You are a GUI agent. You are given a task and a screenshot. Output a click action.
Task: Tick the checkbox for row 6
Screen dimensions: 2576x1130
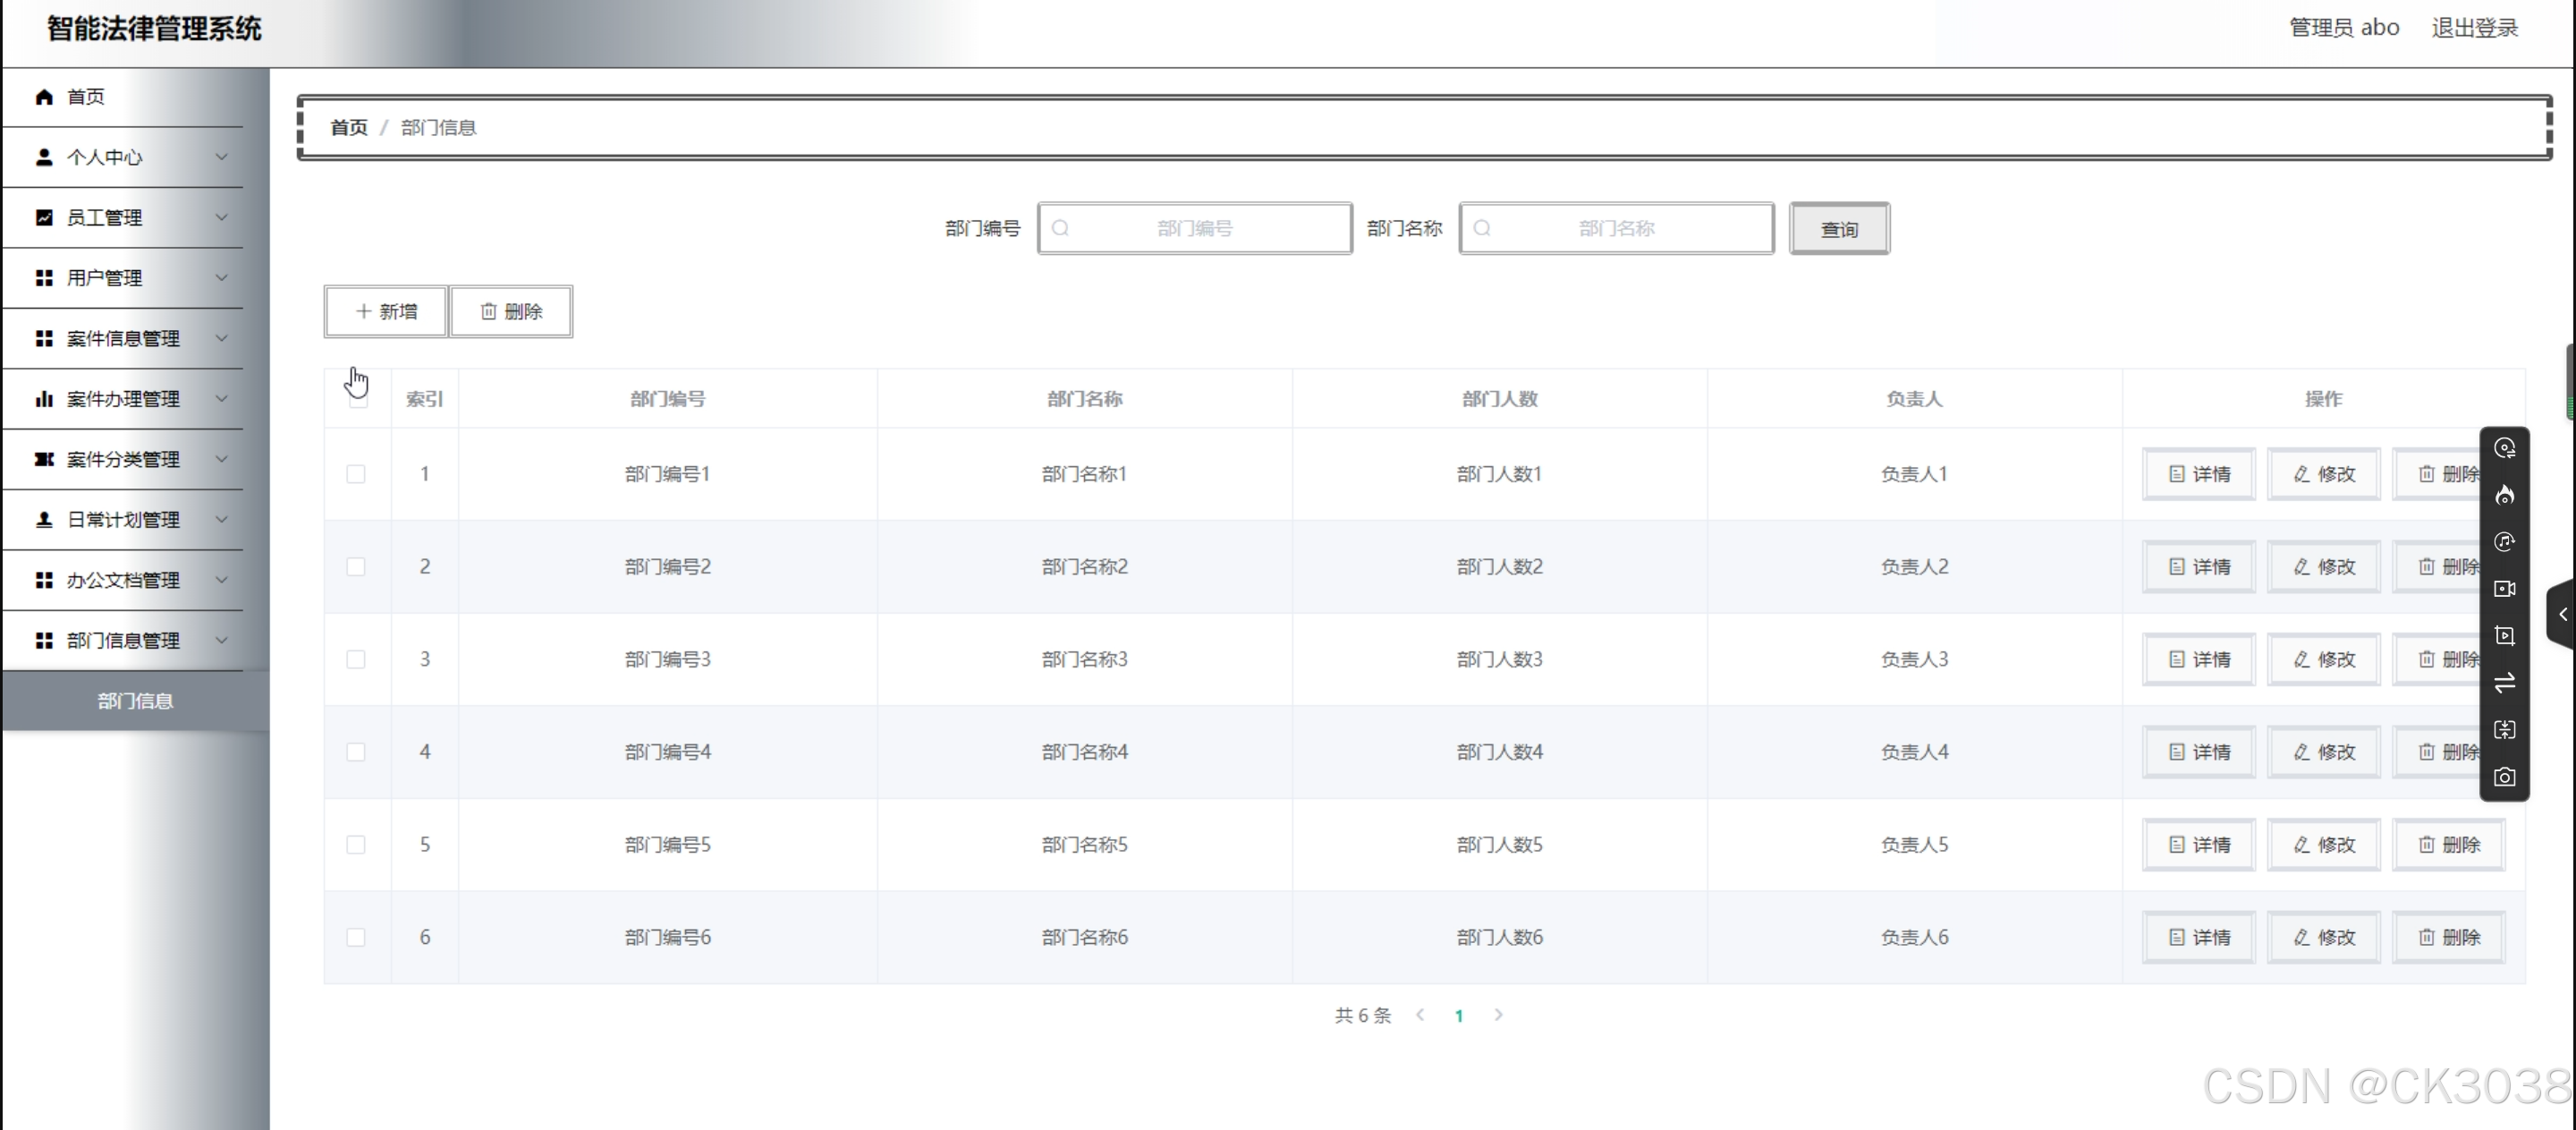click(x=356, y=937)
